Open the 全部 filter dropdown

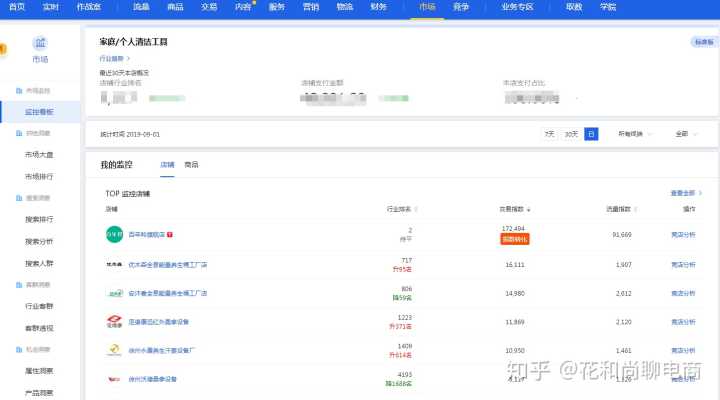point(686,133)
